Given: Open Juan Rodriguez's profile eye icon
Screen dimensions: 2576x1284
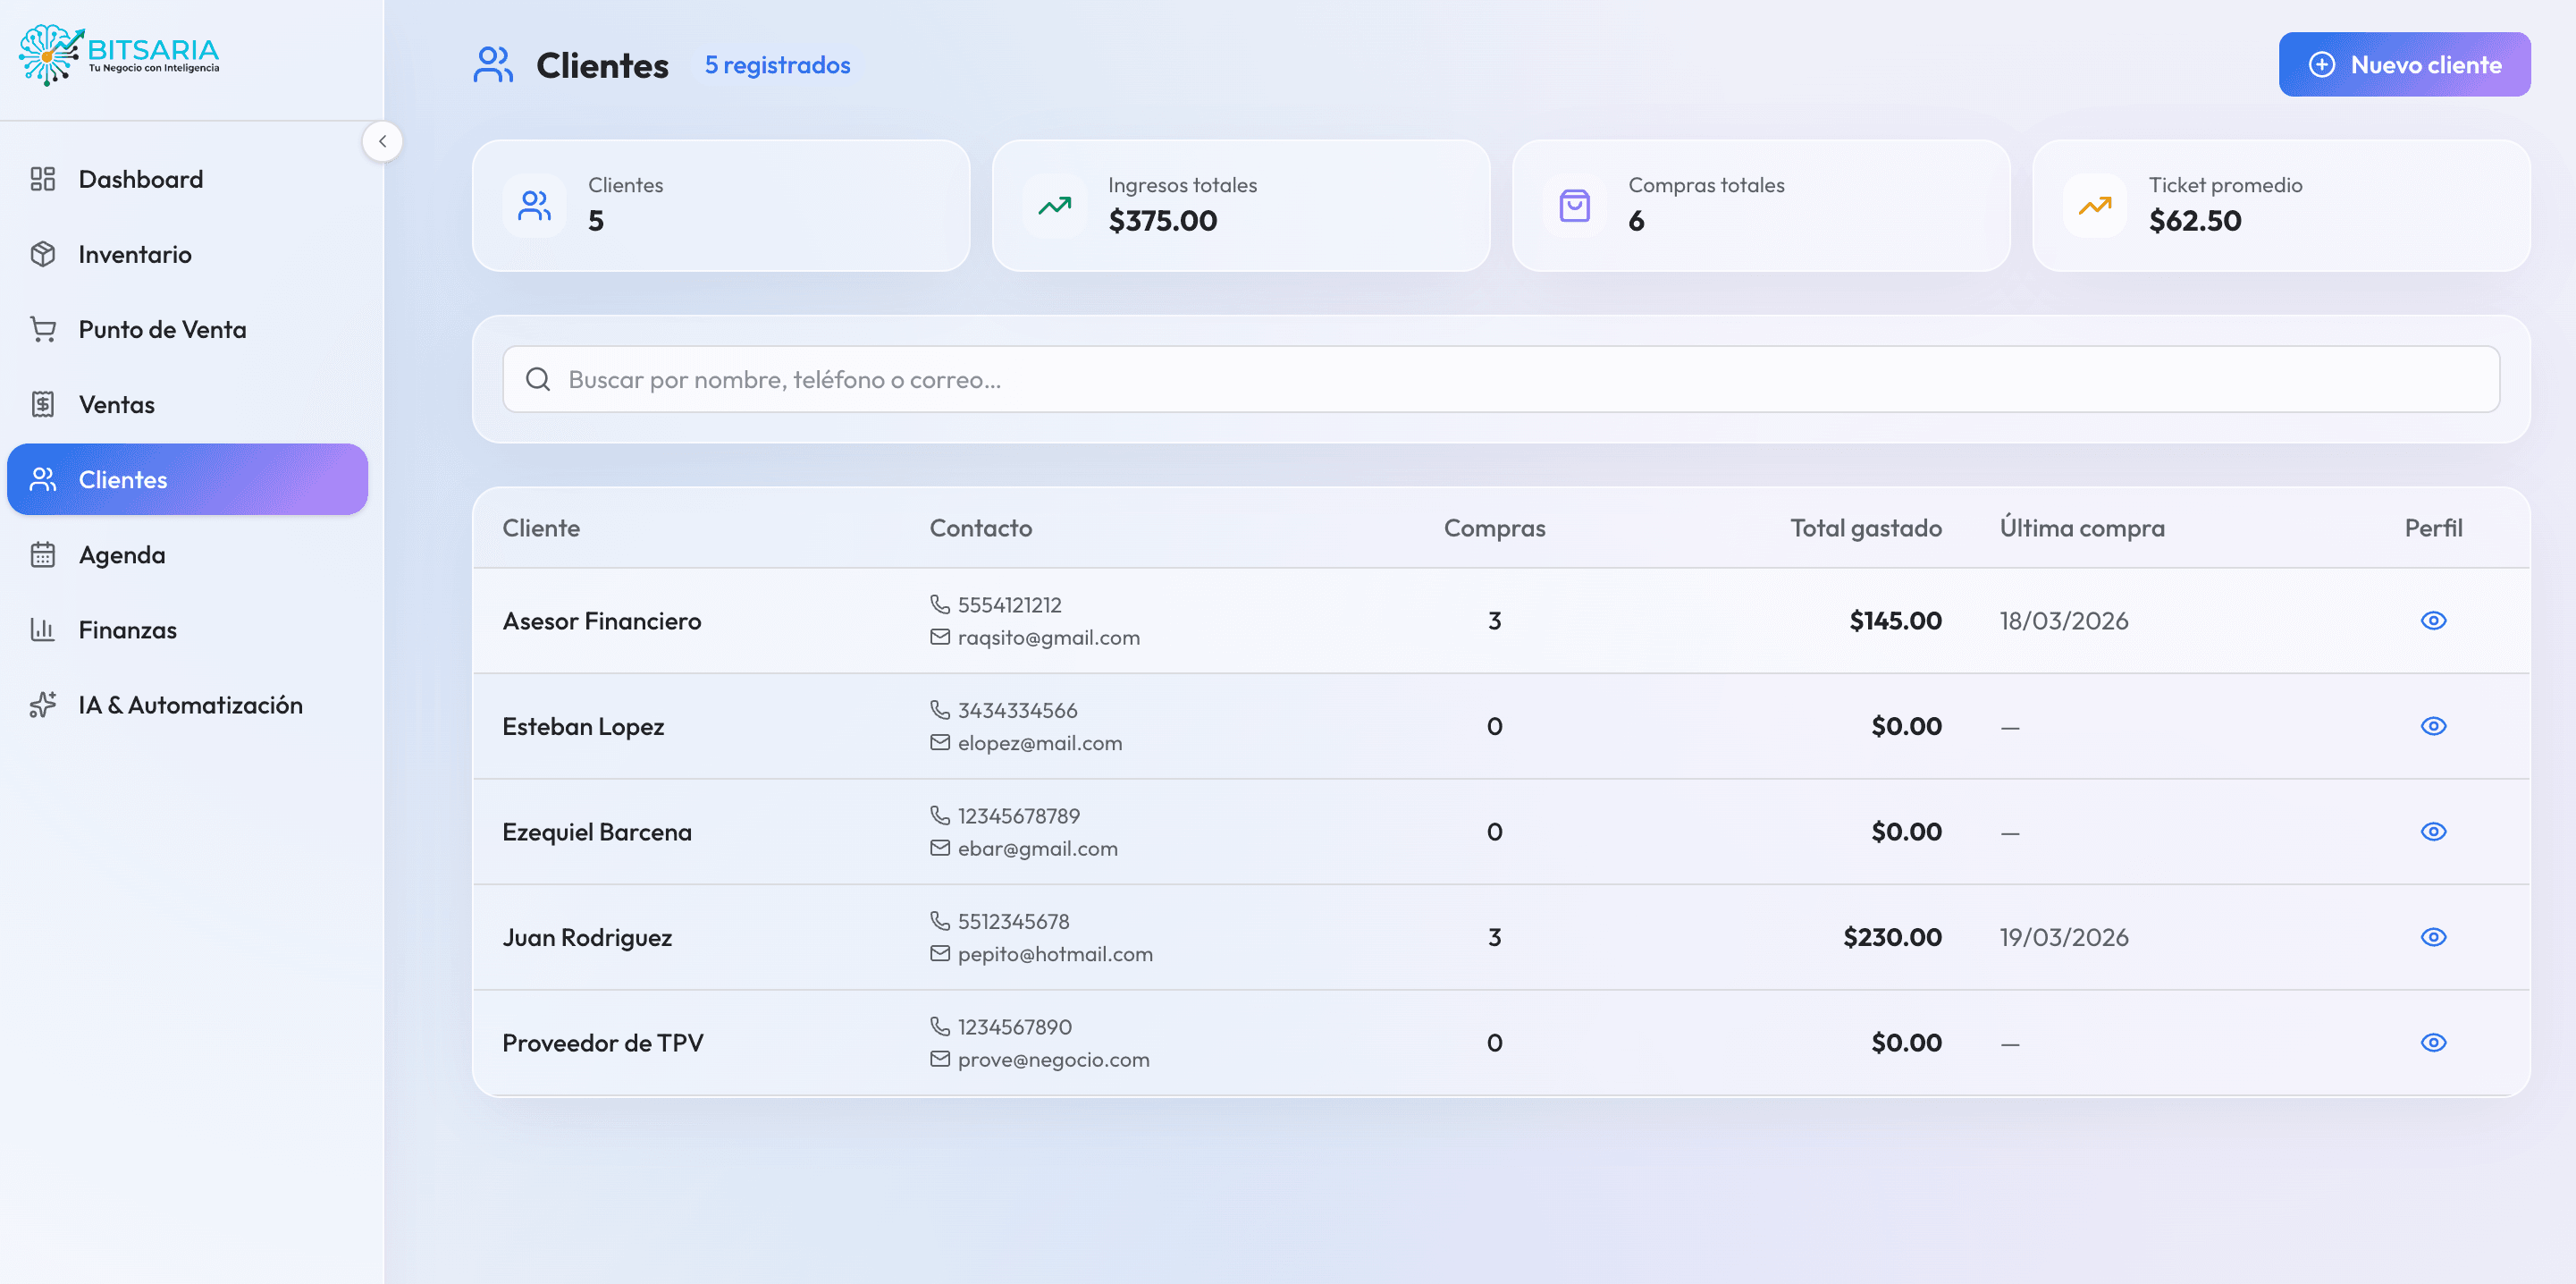Looking at the screenshot, I should pos(2434,937).
